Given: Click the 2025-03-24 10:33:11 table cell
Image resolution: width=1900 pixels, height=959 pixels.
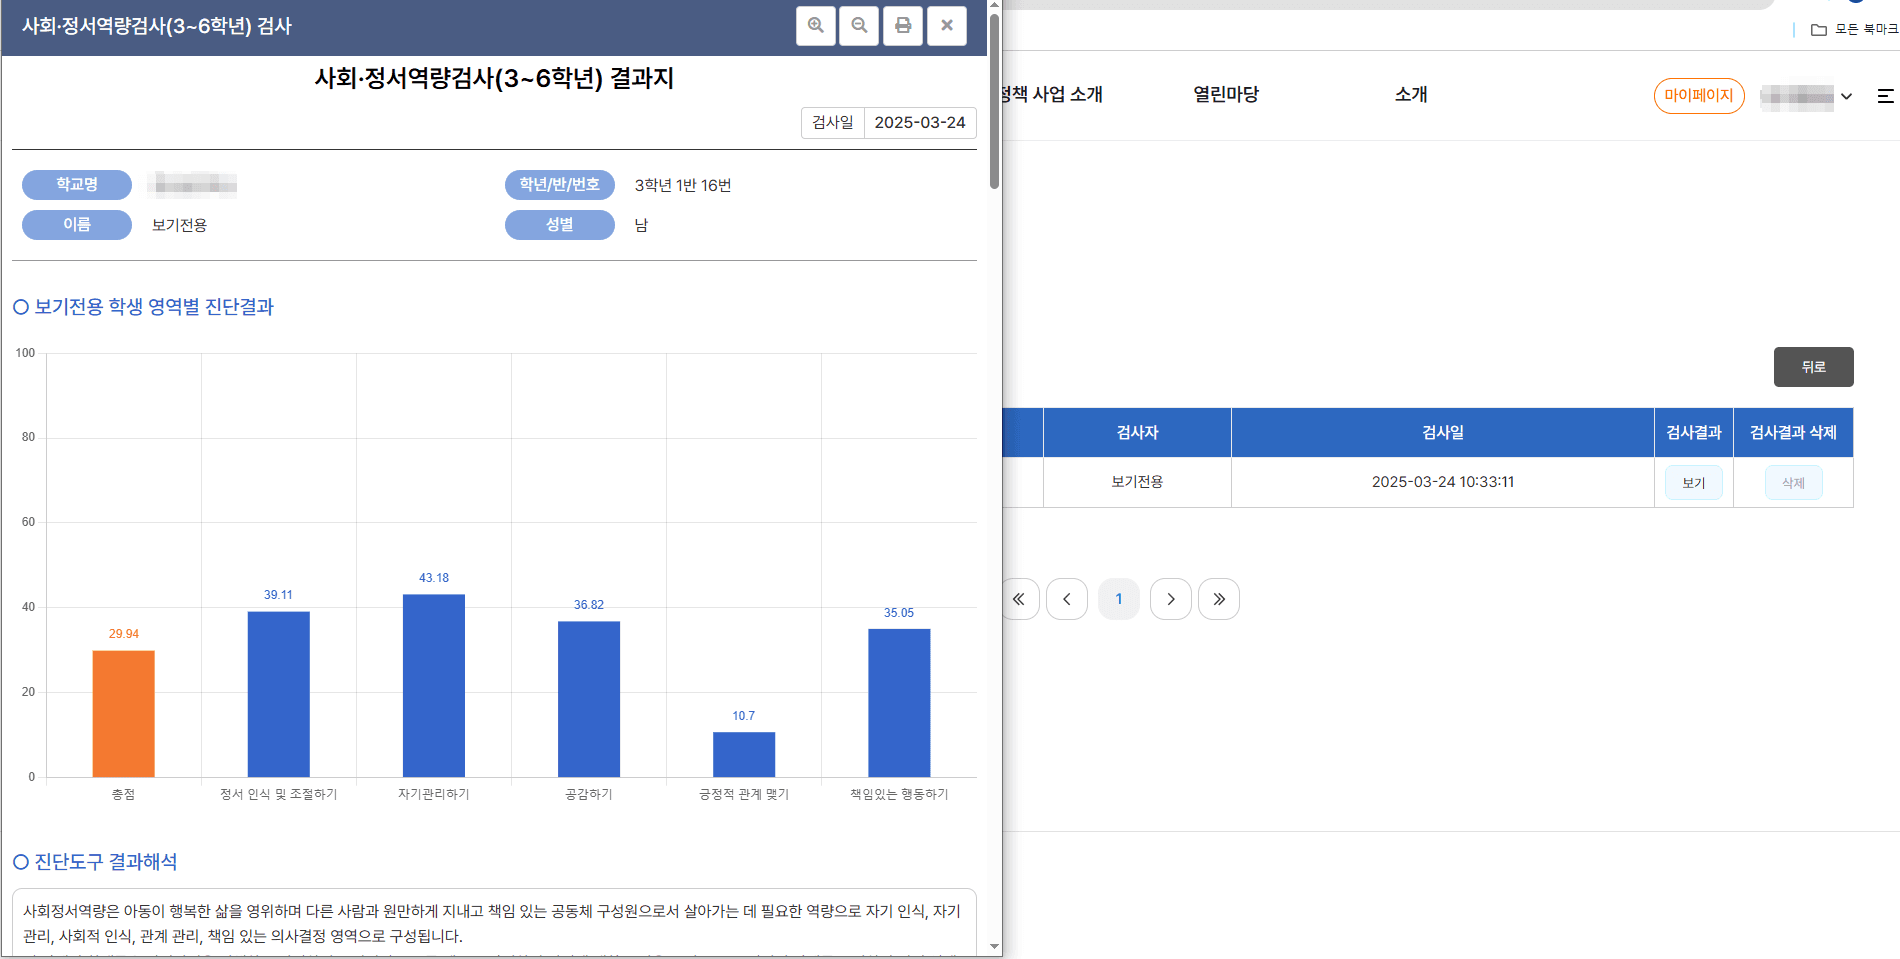Looking at the screenshot, I should point(1443,482).
